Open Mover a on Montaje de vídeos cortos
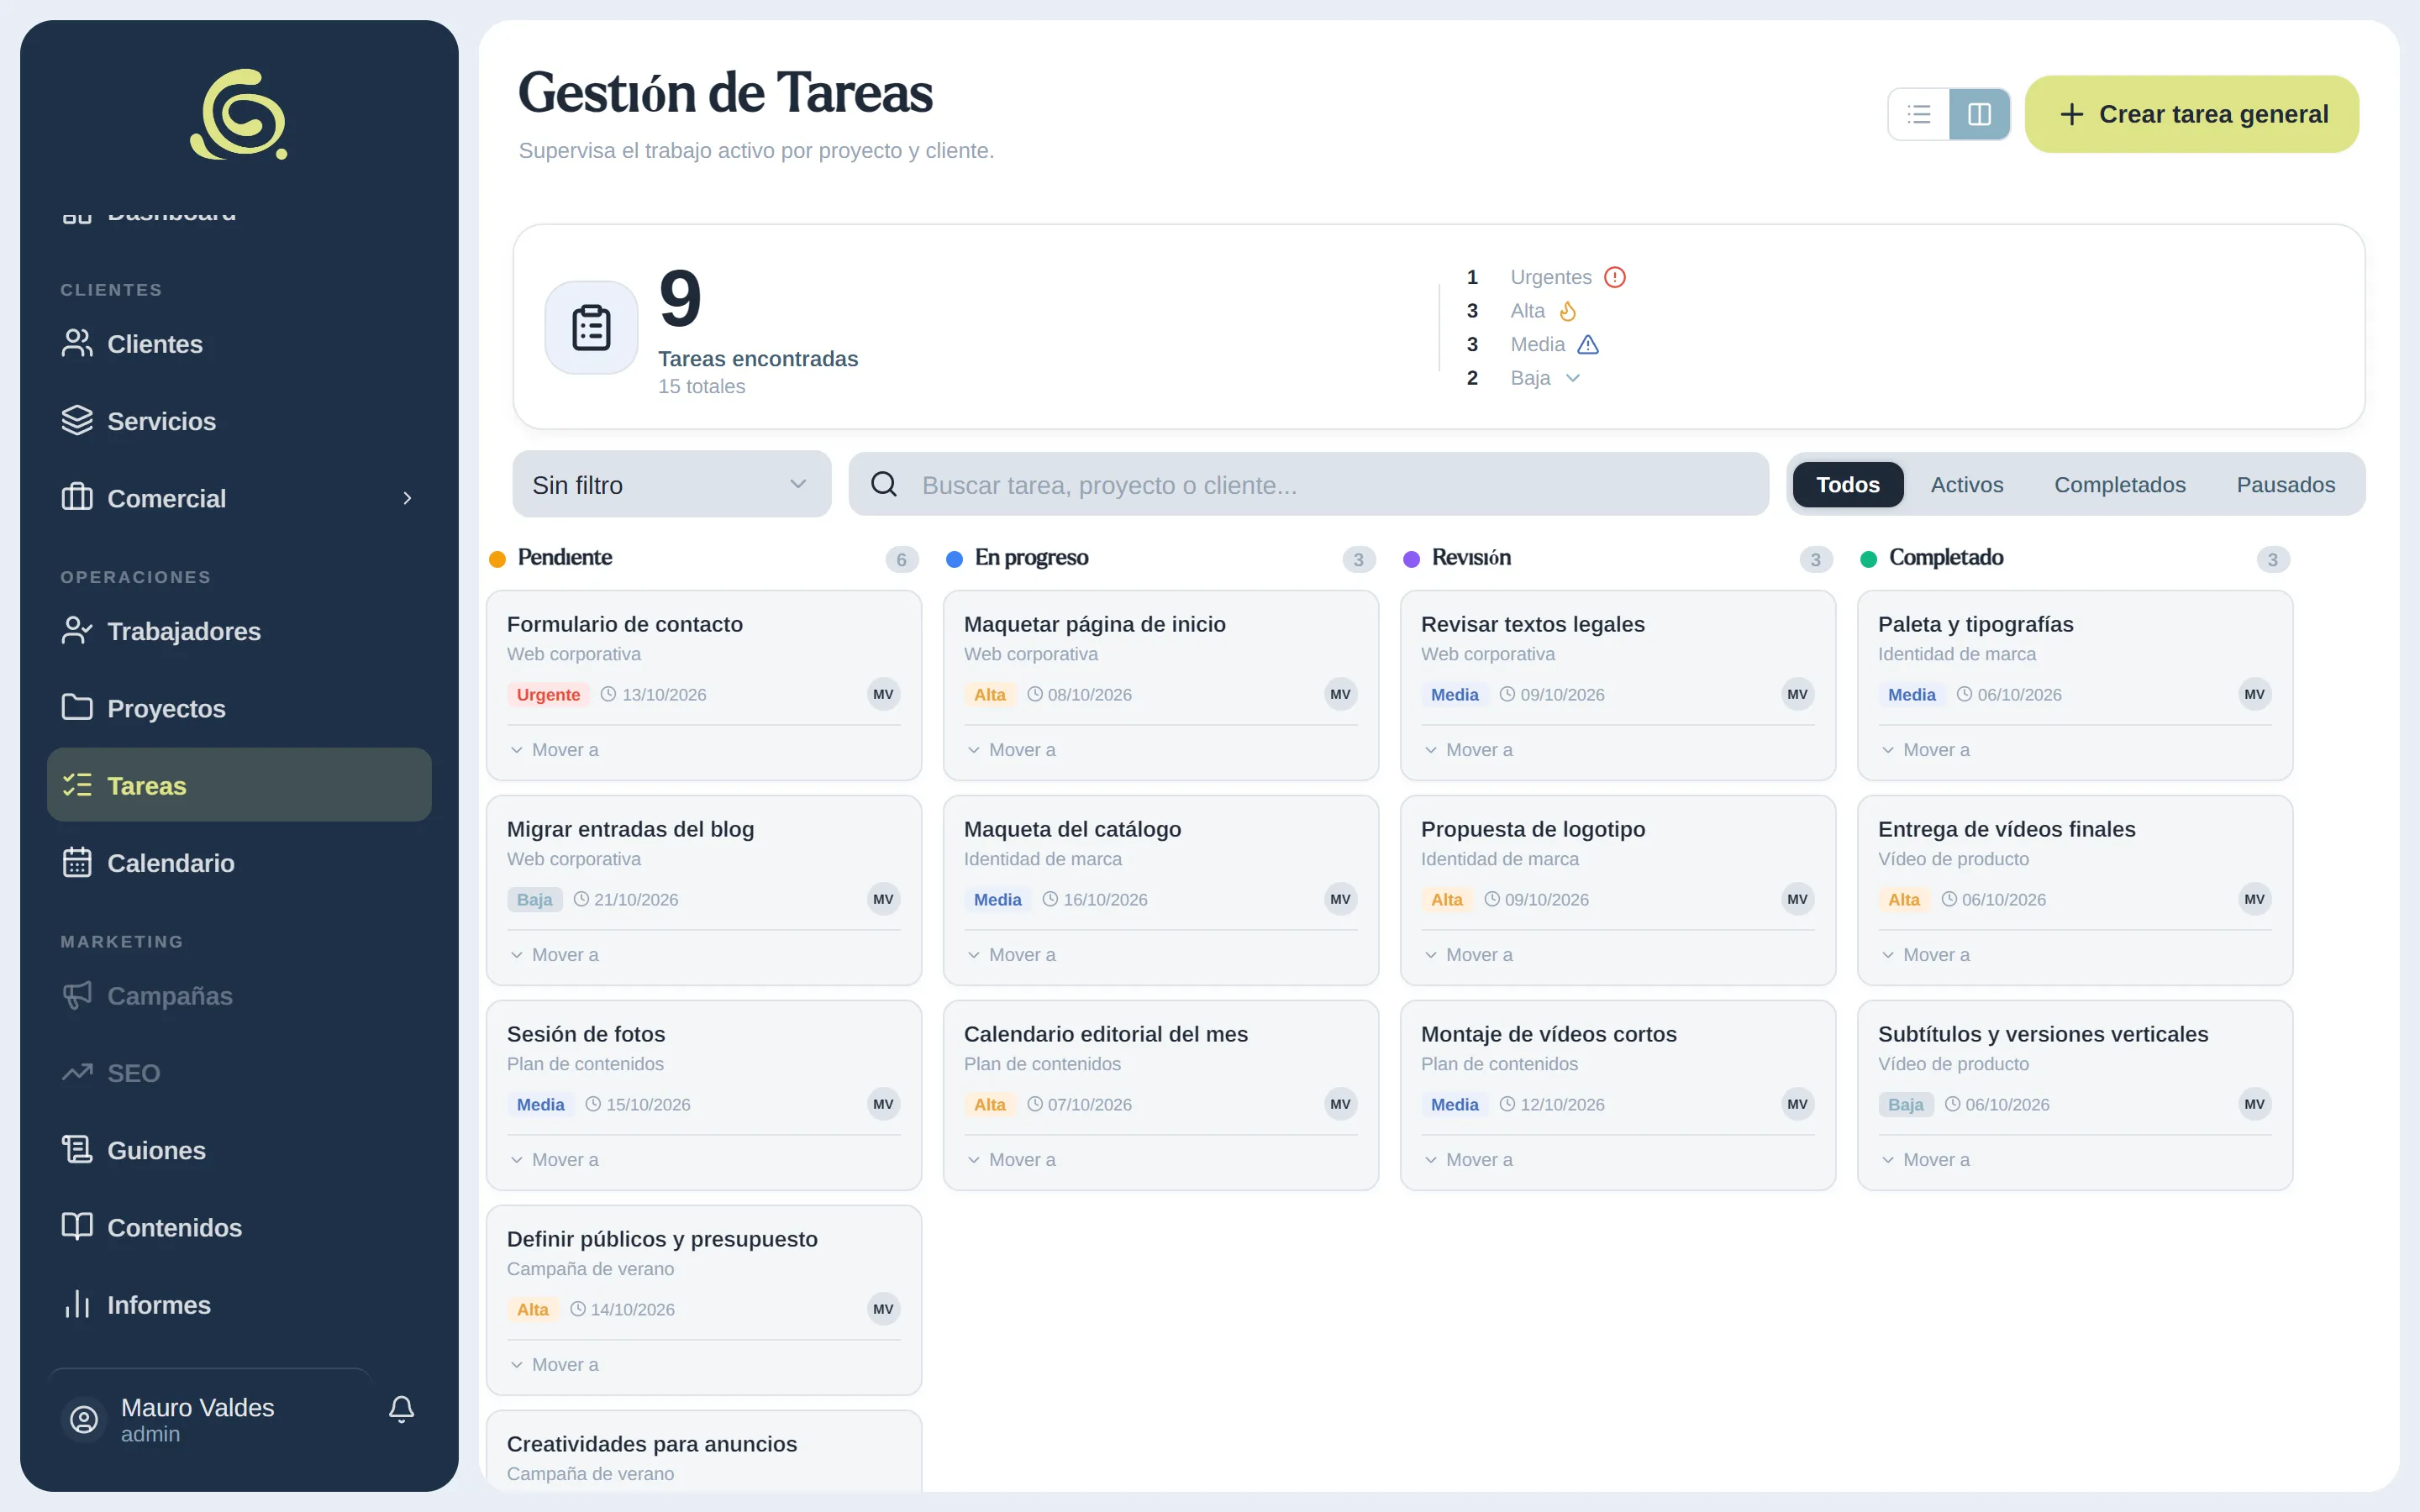The width and height of the screenshot is (2420, 1512). click(1469, 1160)
